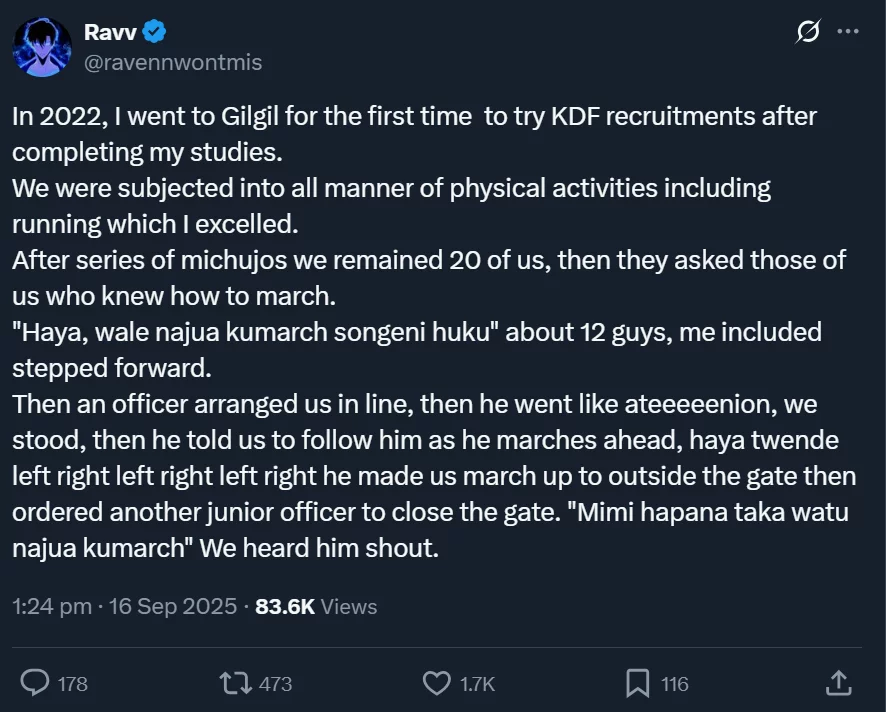This screenshot has width=886, height=712.
Task: Open the three-dot more options menu
Action: tap(848, 32)
